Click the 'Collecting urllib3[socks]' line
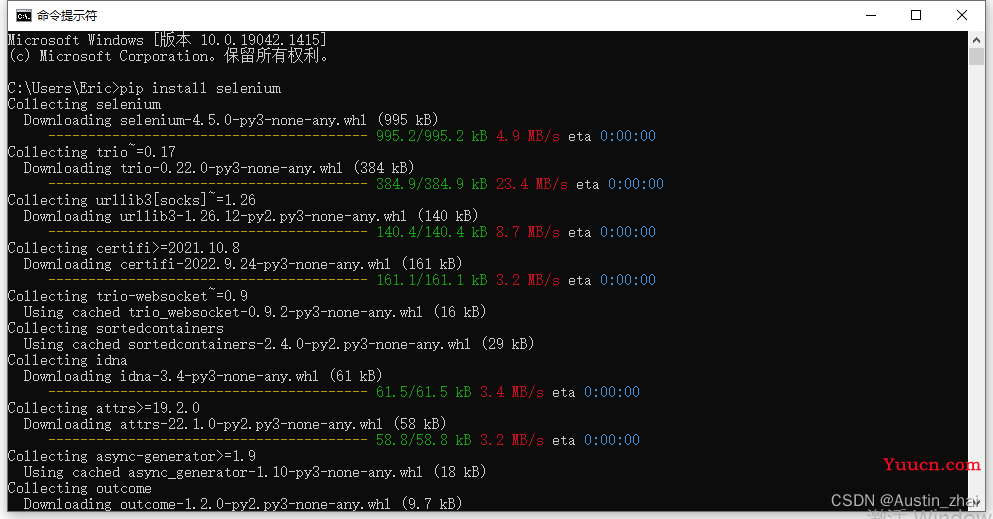 tap(131, 200)
